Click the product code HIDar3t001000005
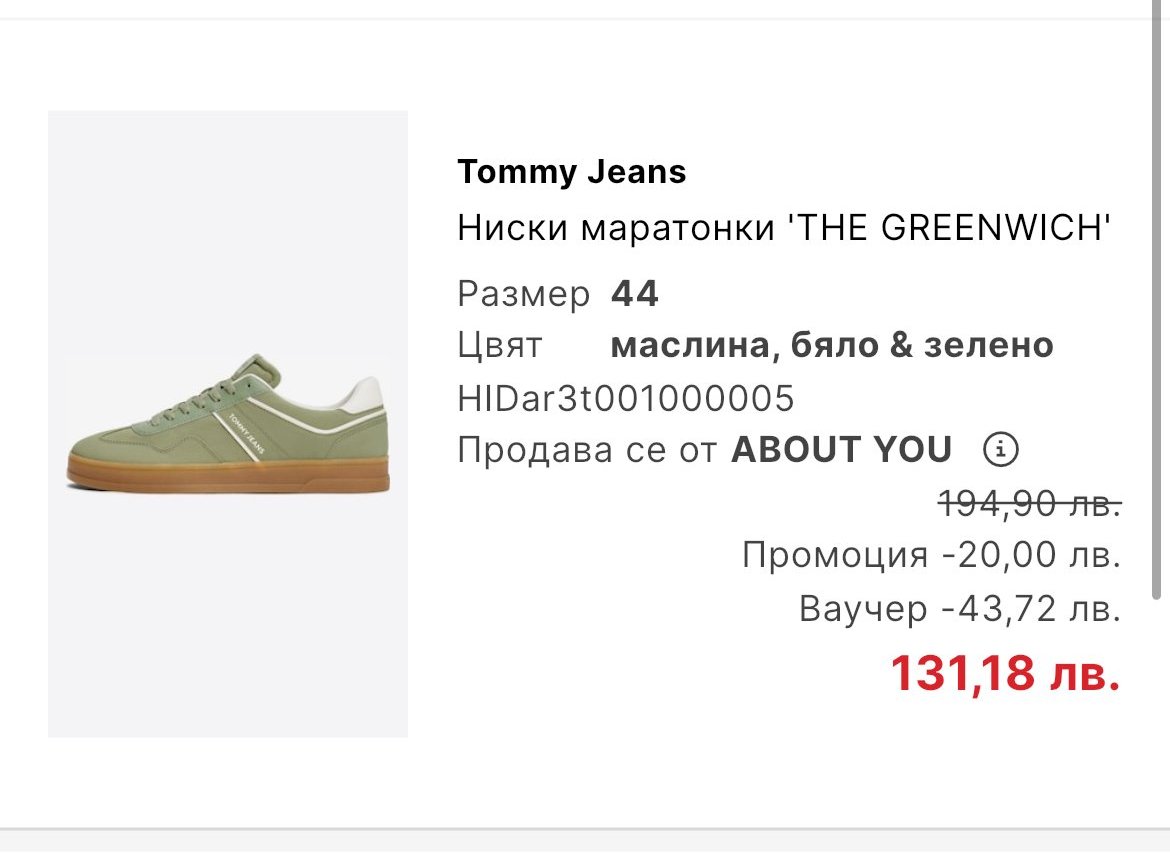The width and height of the screenshot is (1170, 857). pos(625,398)
